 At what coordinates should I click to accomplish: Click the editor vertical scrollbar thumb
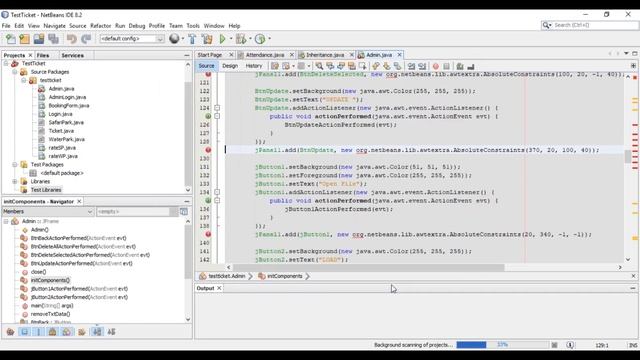click(628, 156)
